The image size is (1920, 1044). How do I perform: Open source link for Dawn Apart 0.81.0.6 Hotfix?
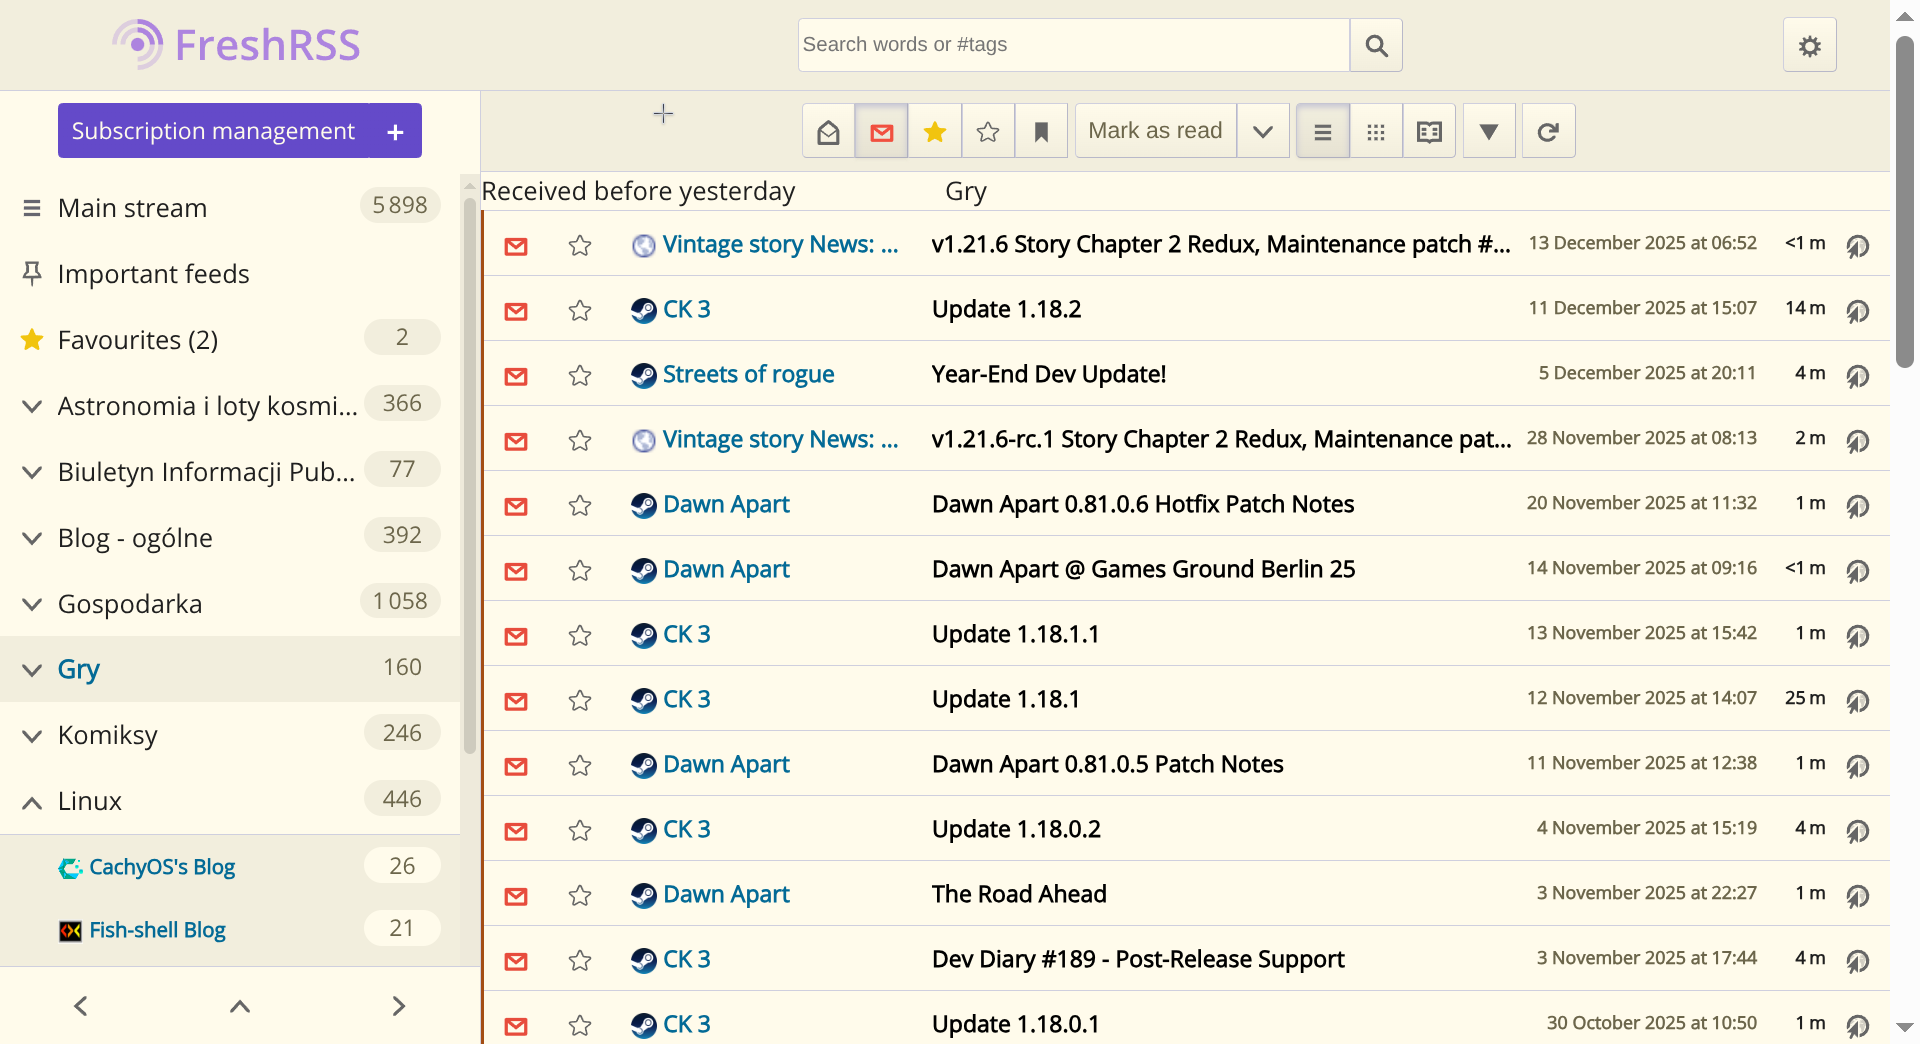tap(1857, 505)
